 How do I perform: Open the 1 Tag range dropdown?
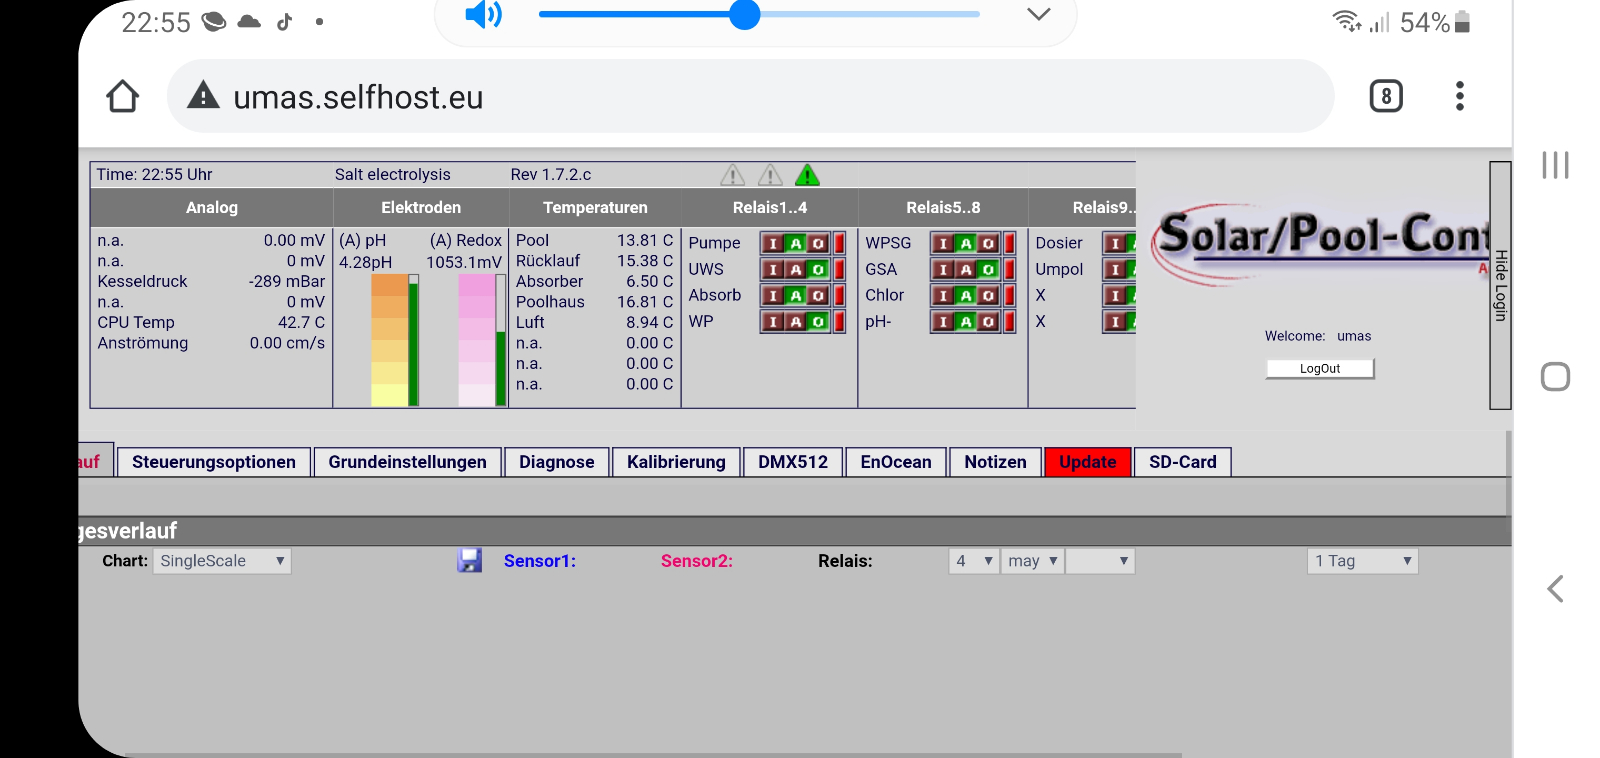tap(1362, 561)
